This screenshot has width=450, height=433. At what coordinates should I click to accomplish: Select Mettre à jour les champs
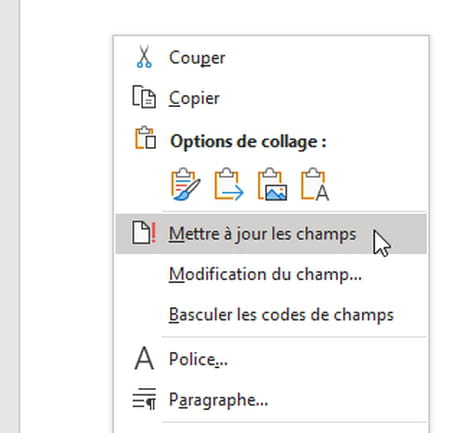[x=271, y=234]
